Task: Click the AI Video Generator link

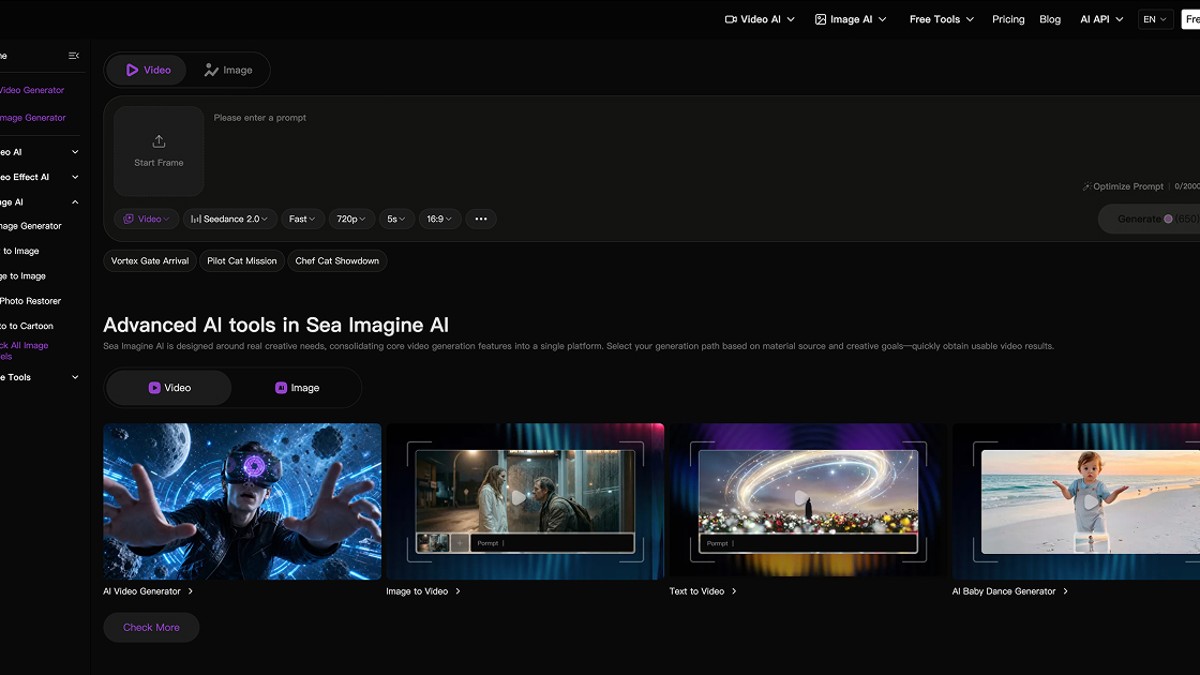Action: click(148, 591)
